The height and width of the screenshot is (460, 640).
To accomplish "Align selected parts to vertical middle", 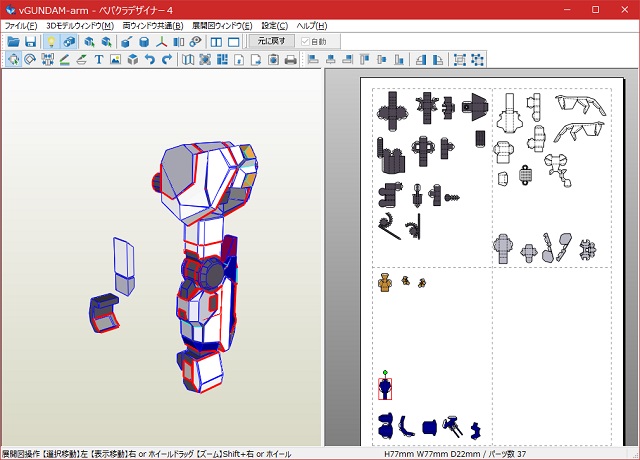I will coord(382,60).
